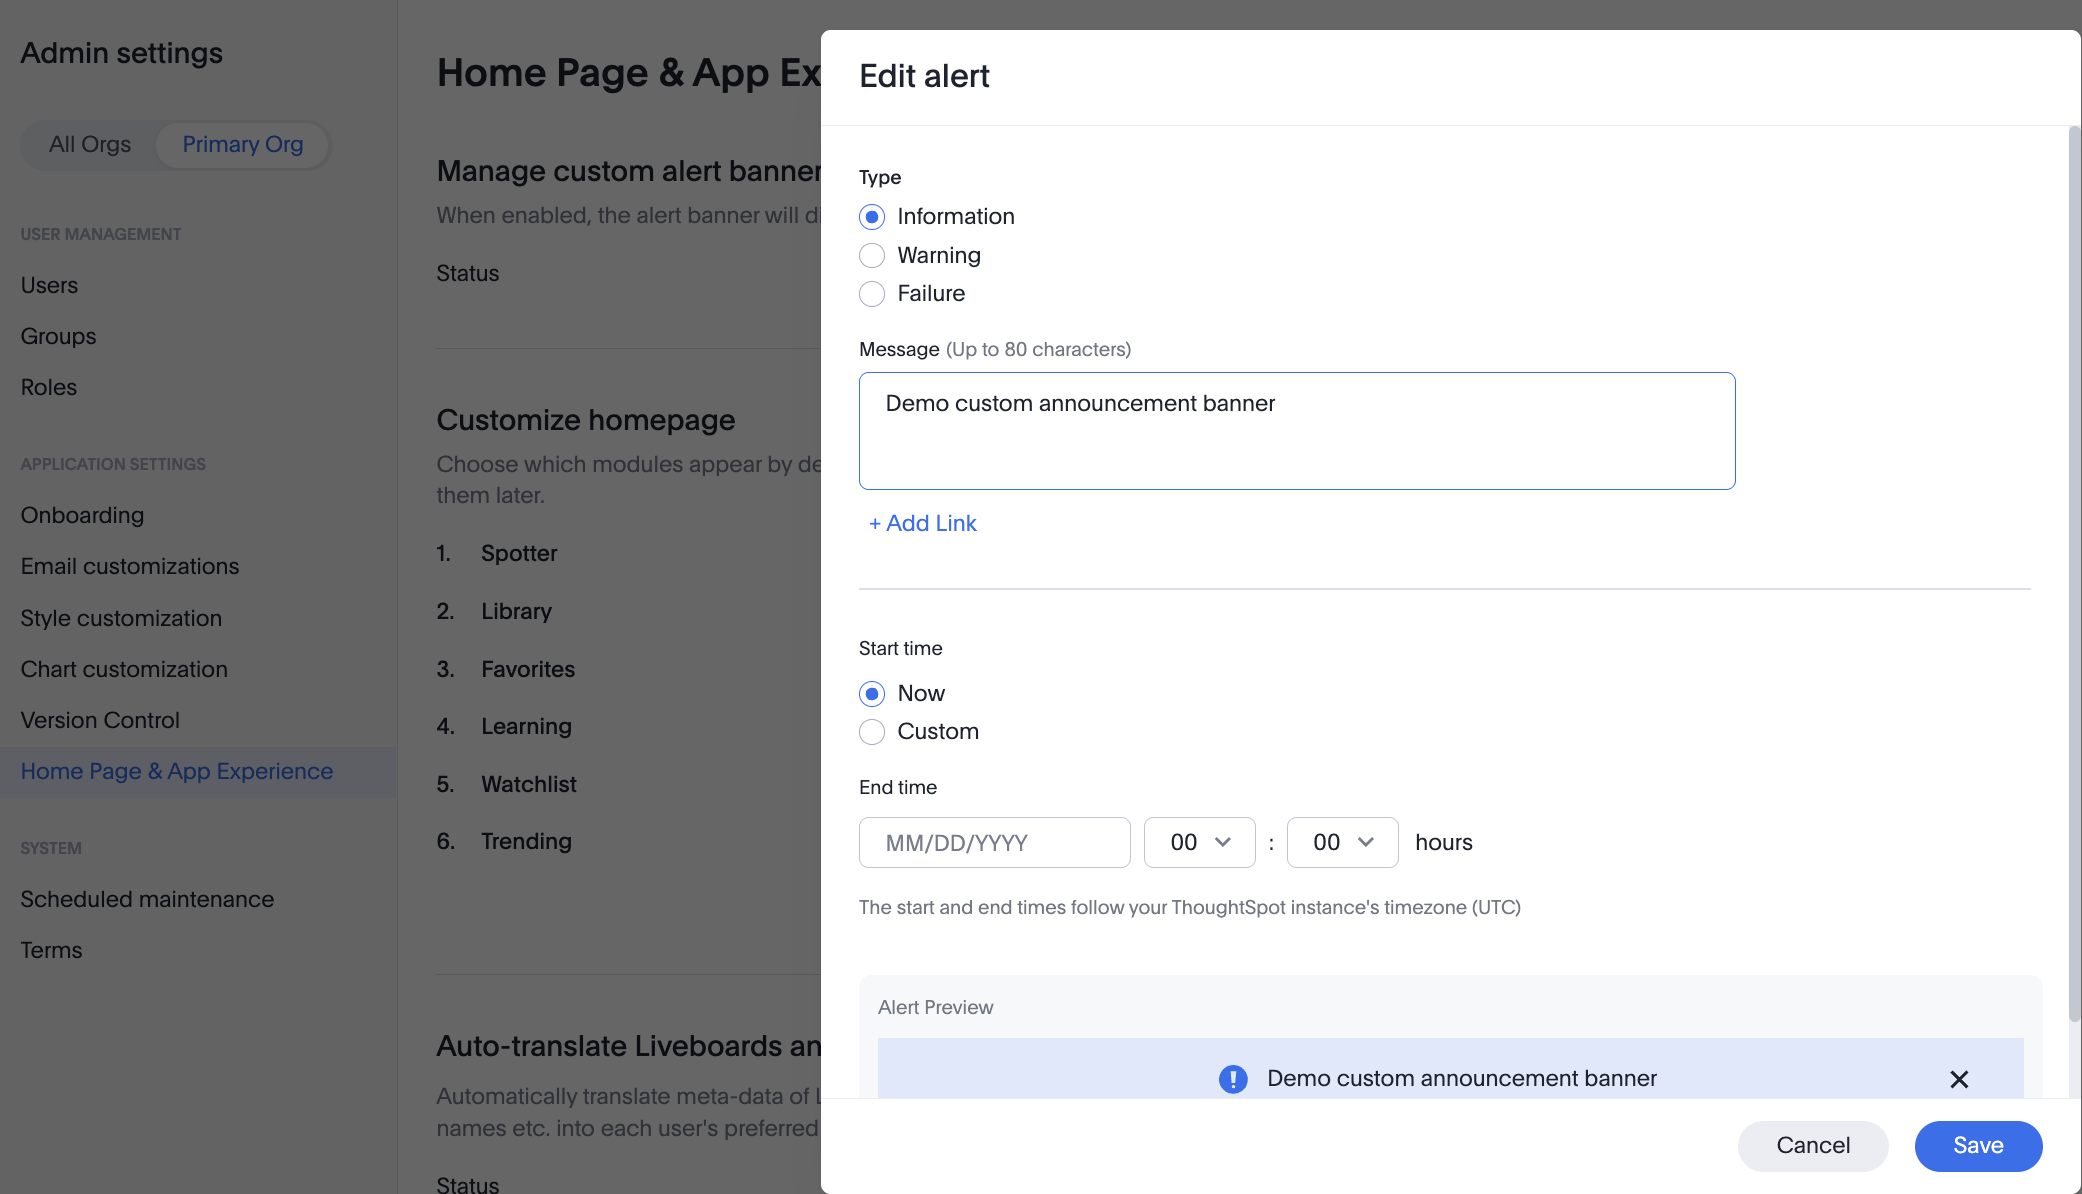Image resolution: width=2082 pixels, height=1194 pixels.
Task: Switch to the All Orgs tab
Action: pyautogui.click(x=89, y=144)
